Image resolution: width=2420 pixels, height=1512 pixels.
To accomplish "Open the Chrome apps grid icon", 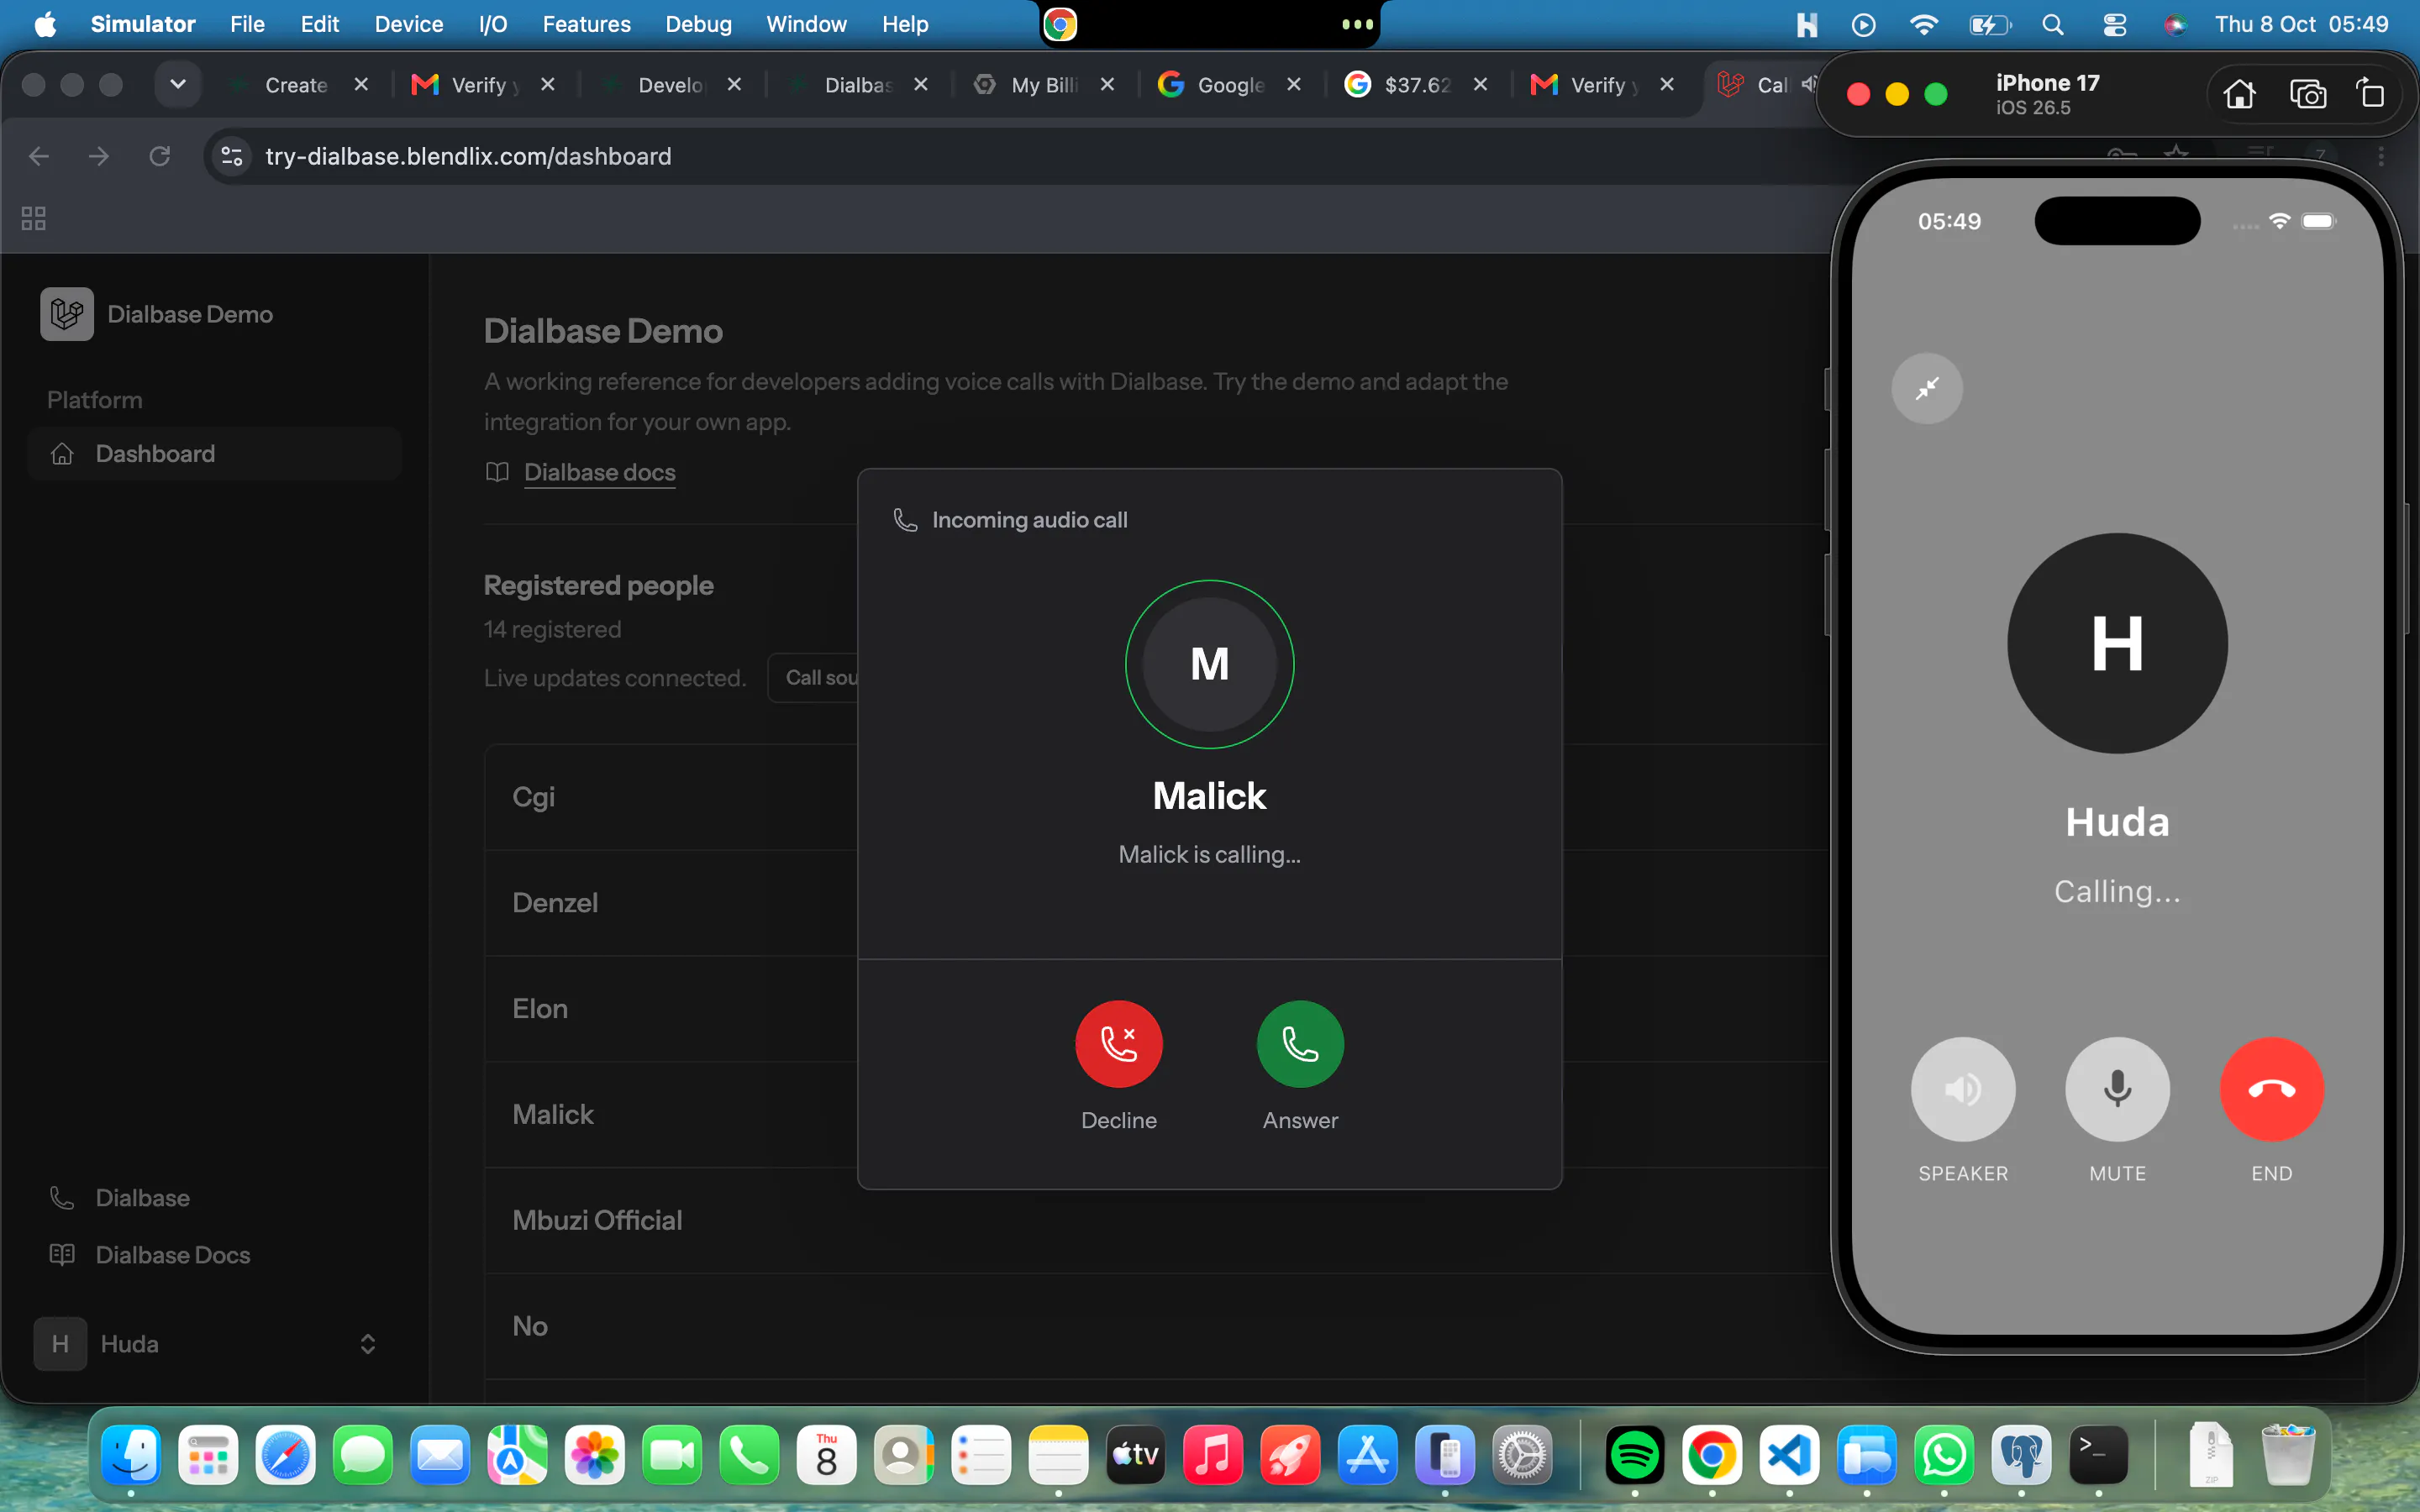I will [33, 218].
